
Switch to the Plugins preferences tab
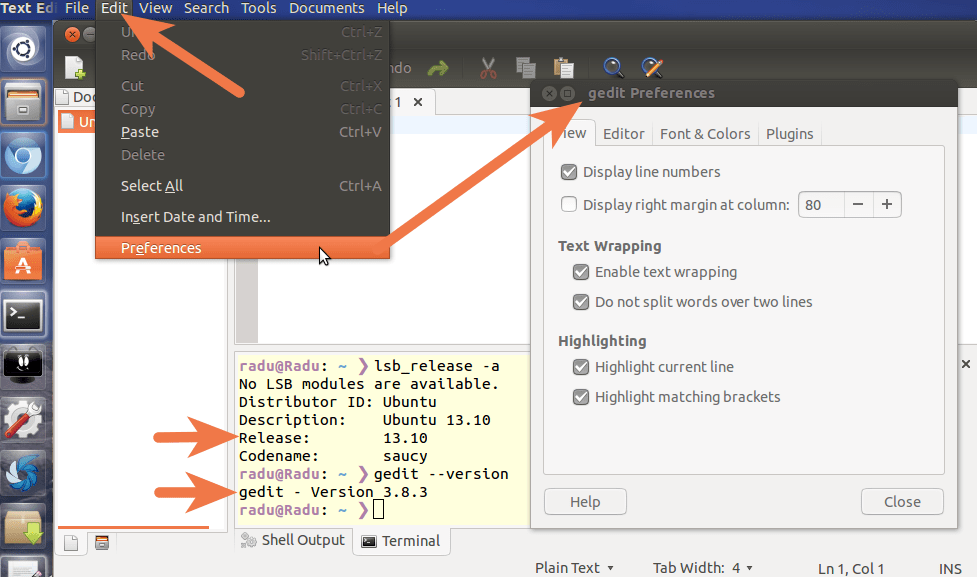coord(789,134)
